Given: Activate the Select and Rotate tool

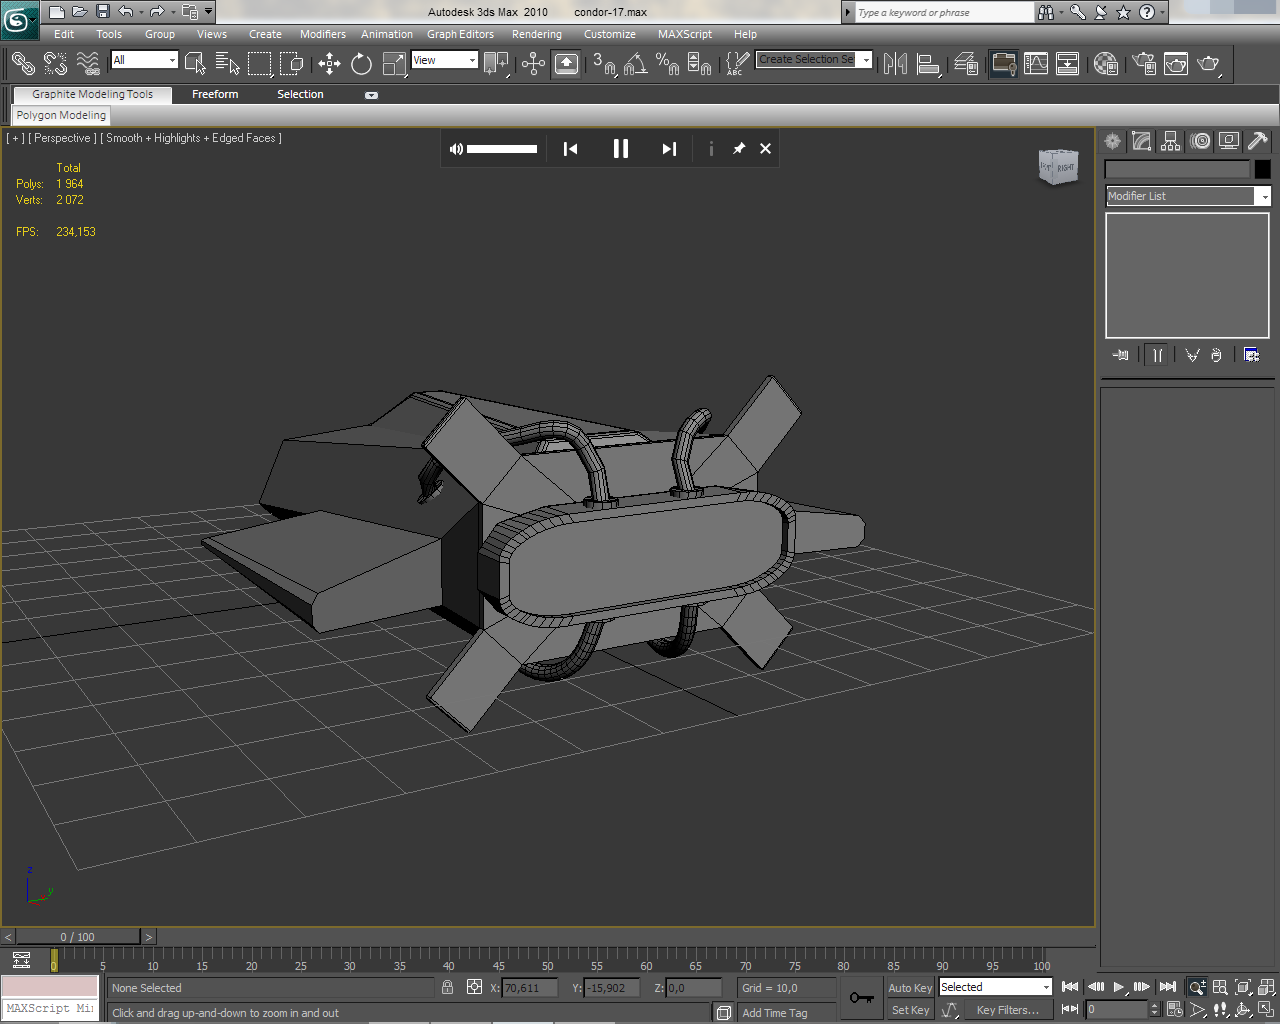Looking at the screenshot, I should pos(361,64).
